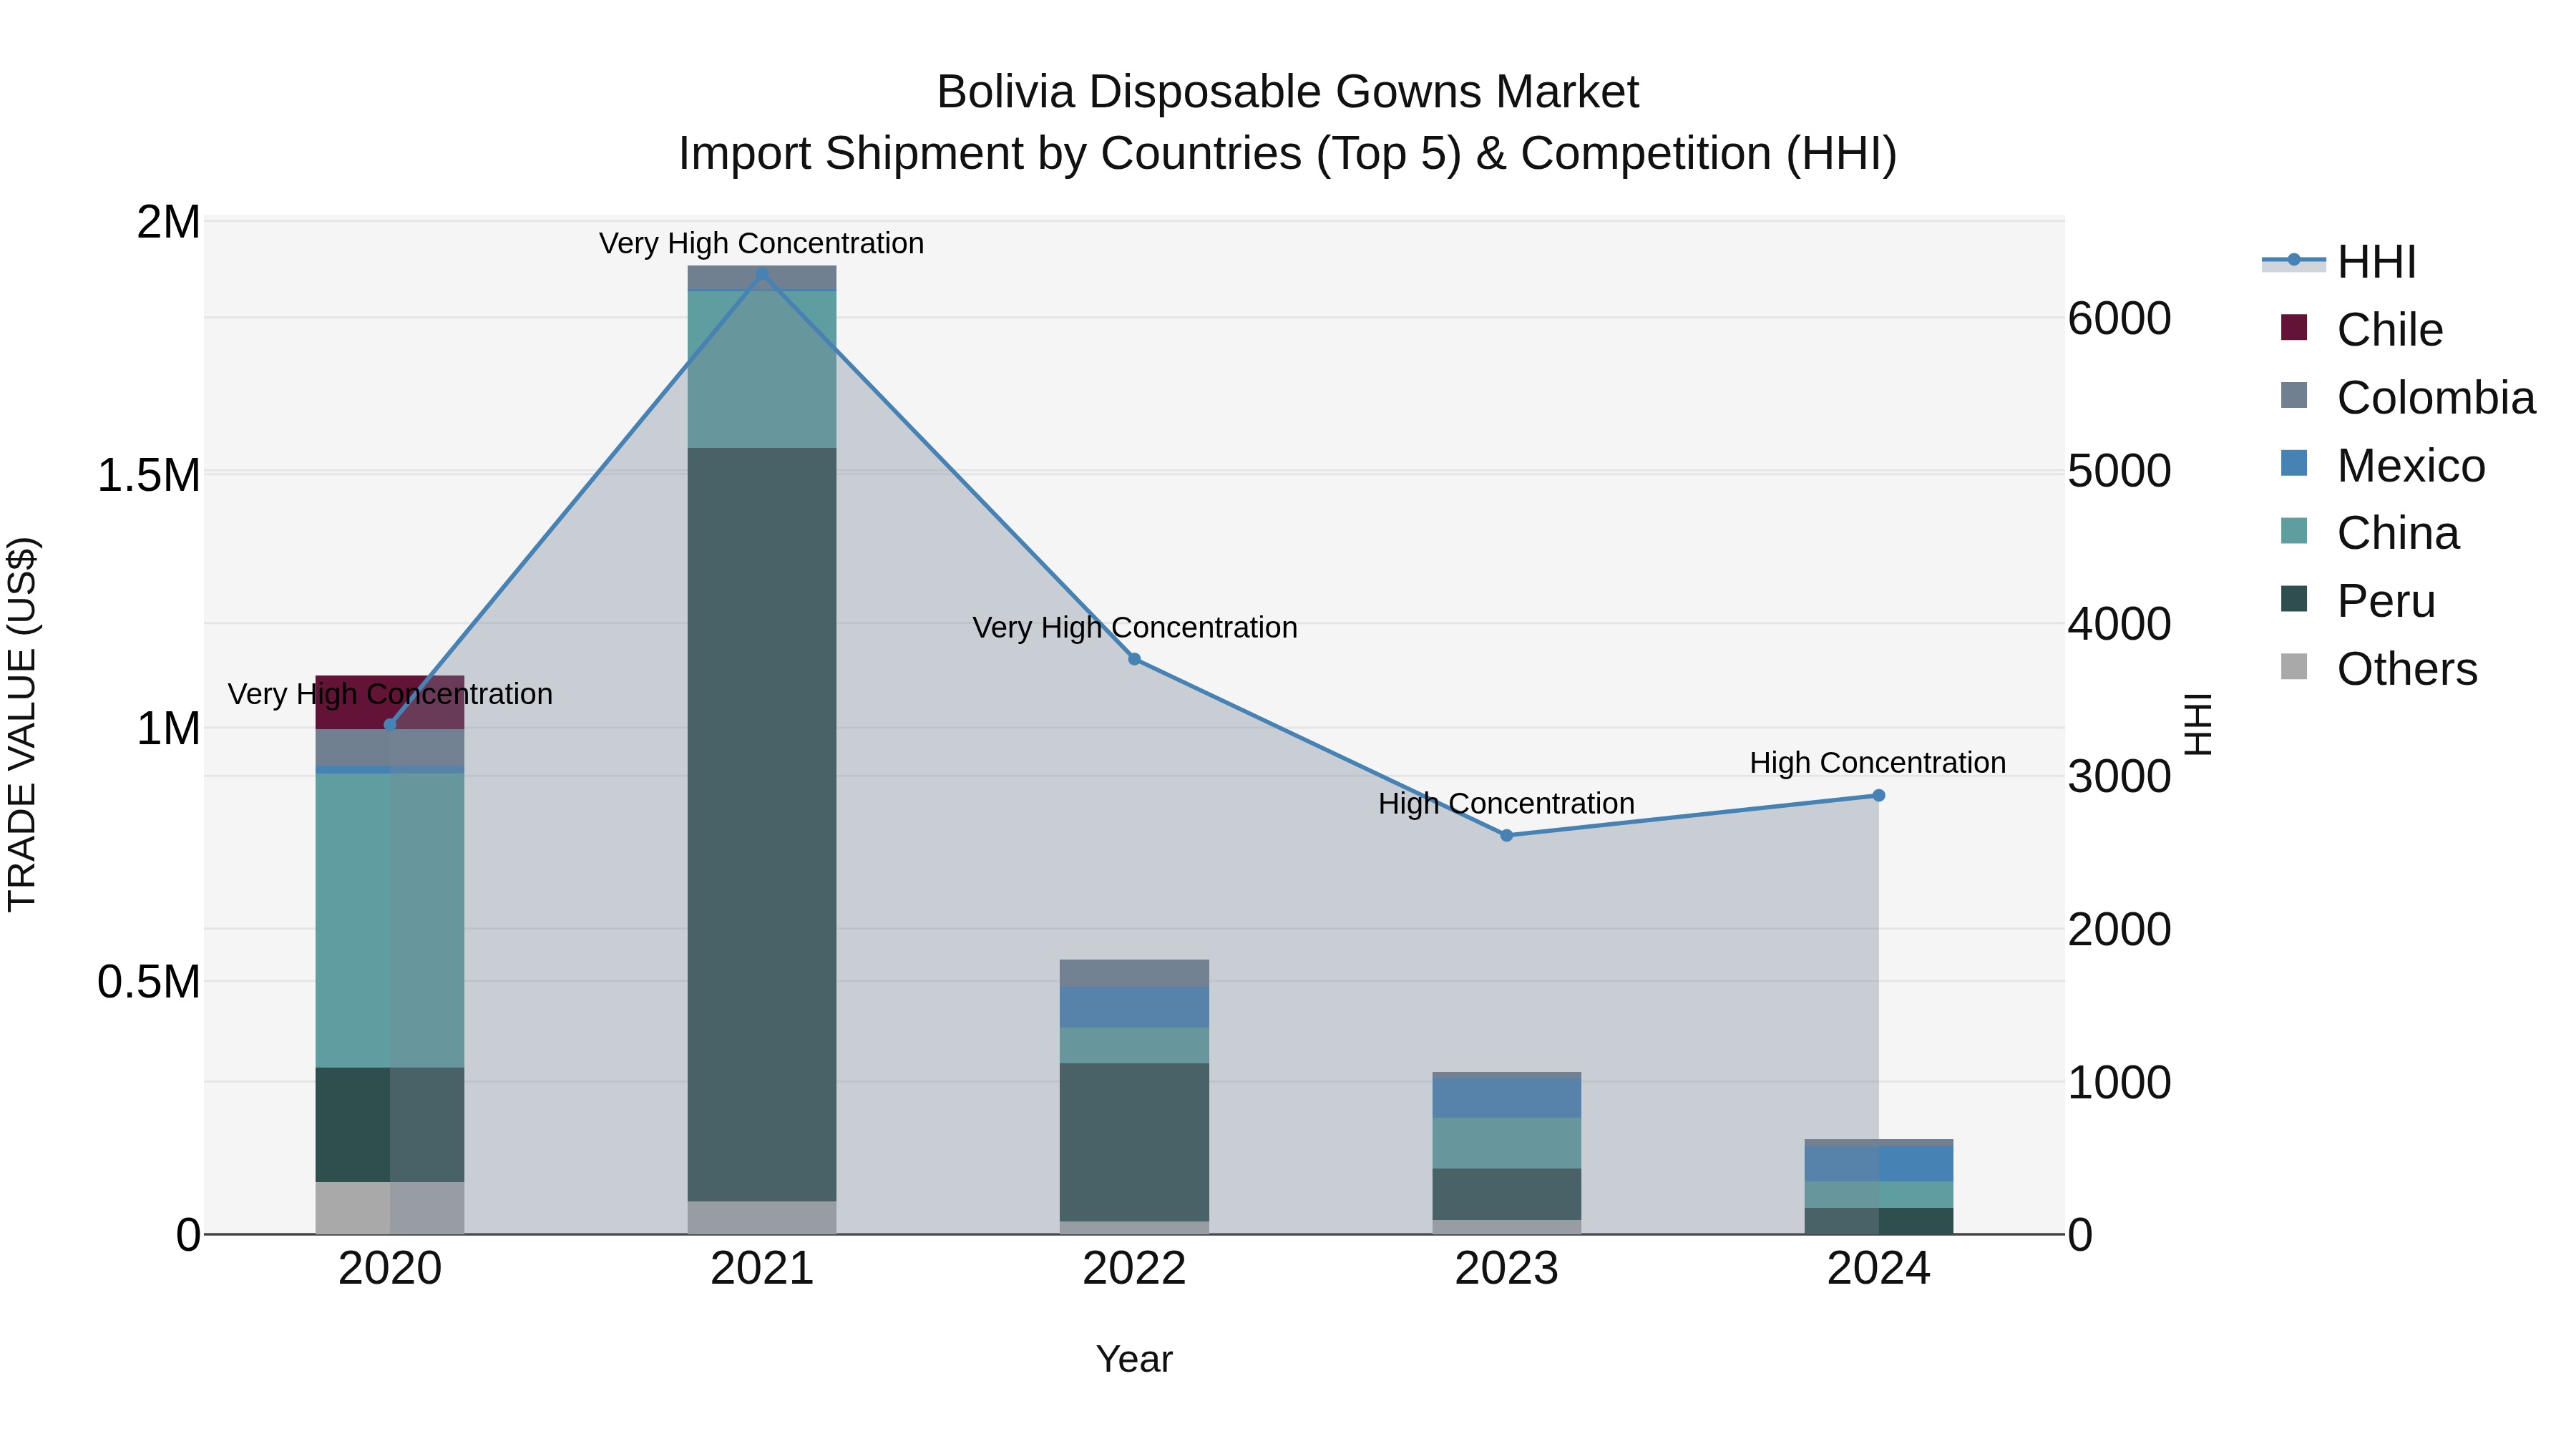Click the 5000 tick on the HHI axis
This screenshot has height=1449, width=2576.
click(x=2120, y=471)
